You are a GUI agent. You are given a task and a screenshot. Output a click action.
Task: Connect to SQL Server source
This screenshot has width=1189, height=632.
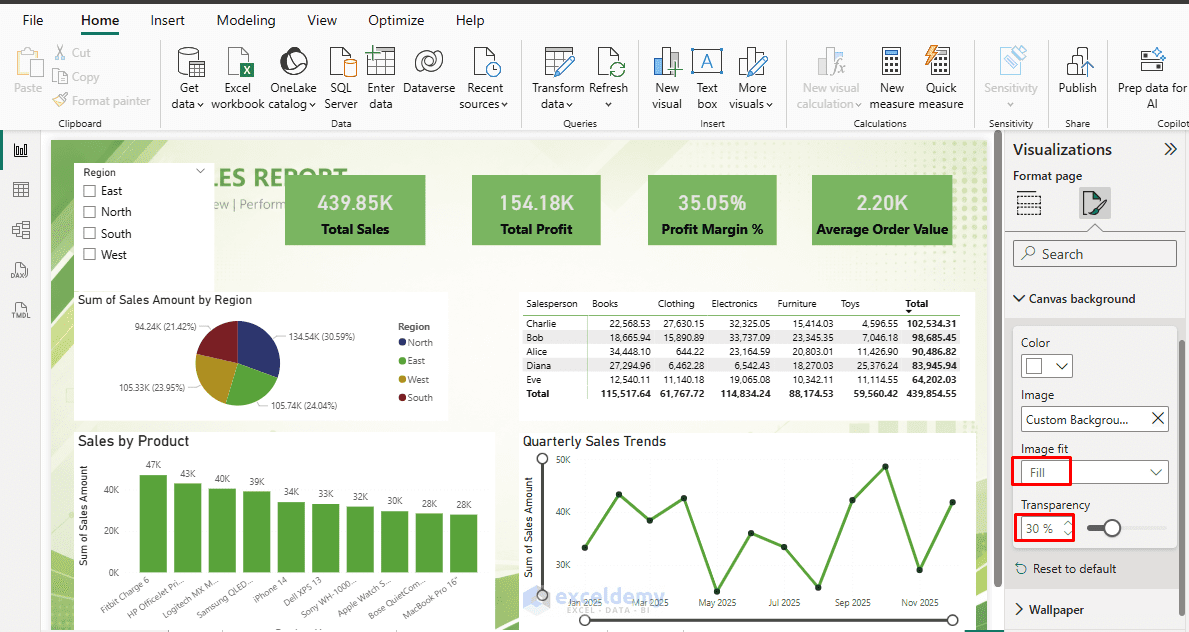pyautogui.click(x=341, y=78)
